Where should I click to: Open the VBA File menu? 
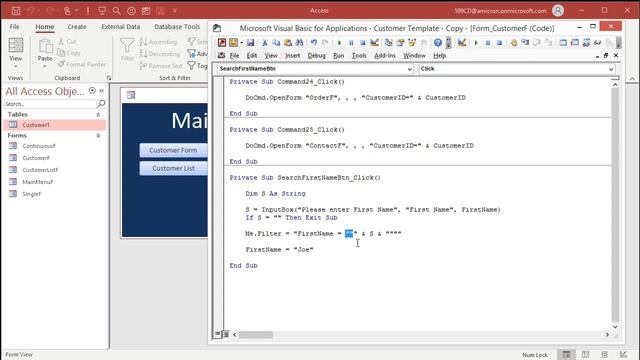(234, 56)
